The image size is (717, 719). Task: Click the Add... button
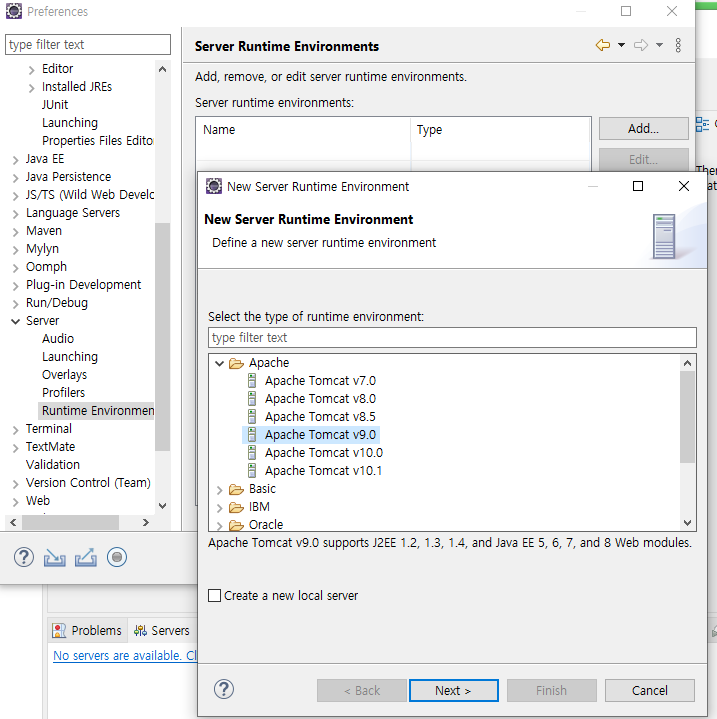point(644,128)
